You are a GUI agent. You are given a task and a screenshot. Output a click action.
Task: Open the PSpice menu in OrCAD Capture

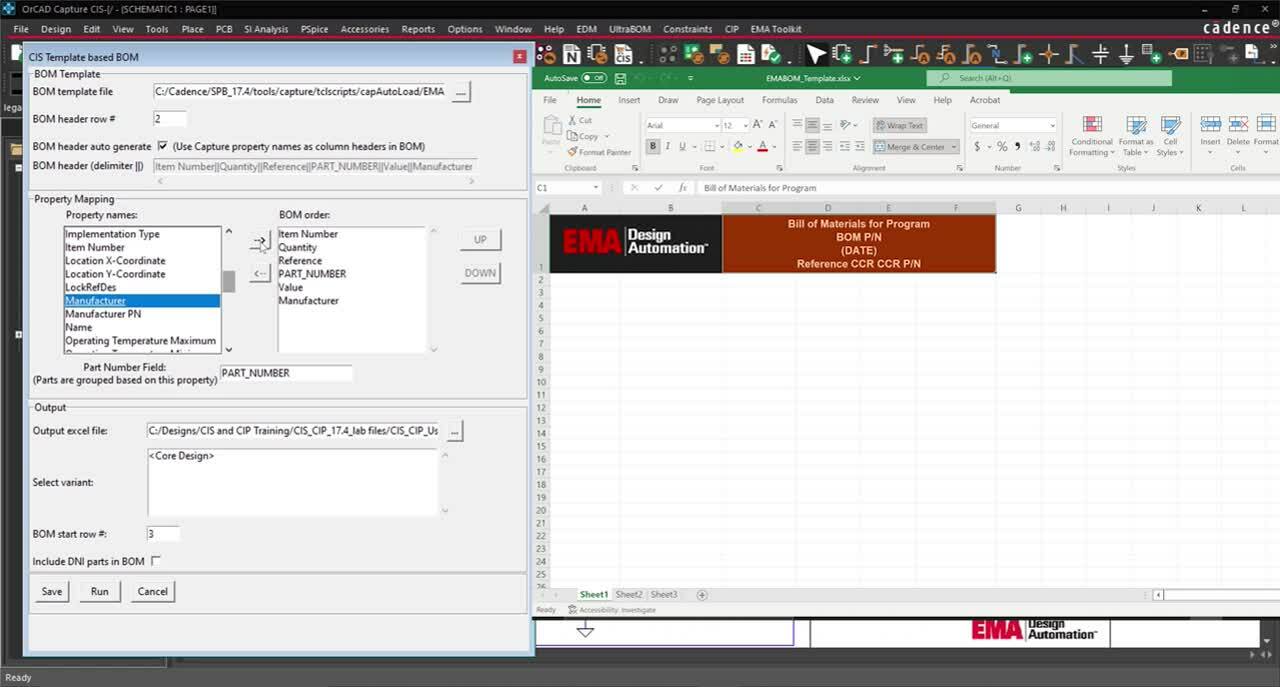point(314,29)
